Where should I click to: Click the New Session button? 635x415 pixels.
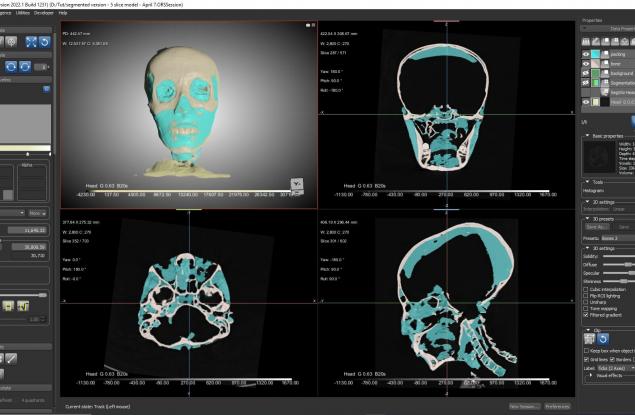pos(524,407)
